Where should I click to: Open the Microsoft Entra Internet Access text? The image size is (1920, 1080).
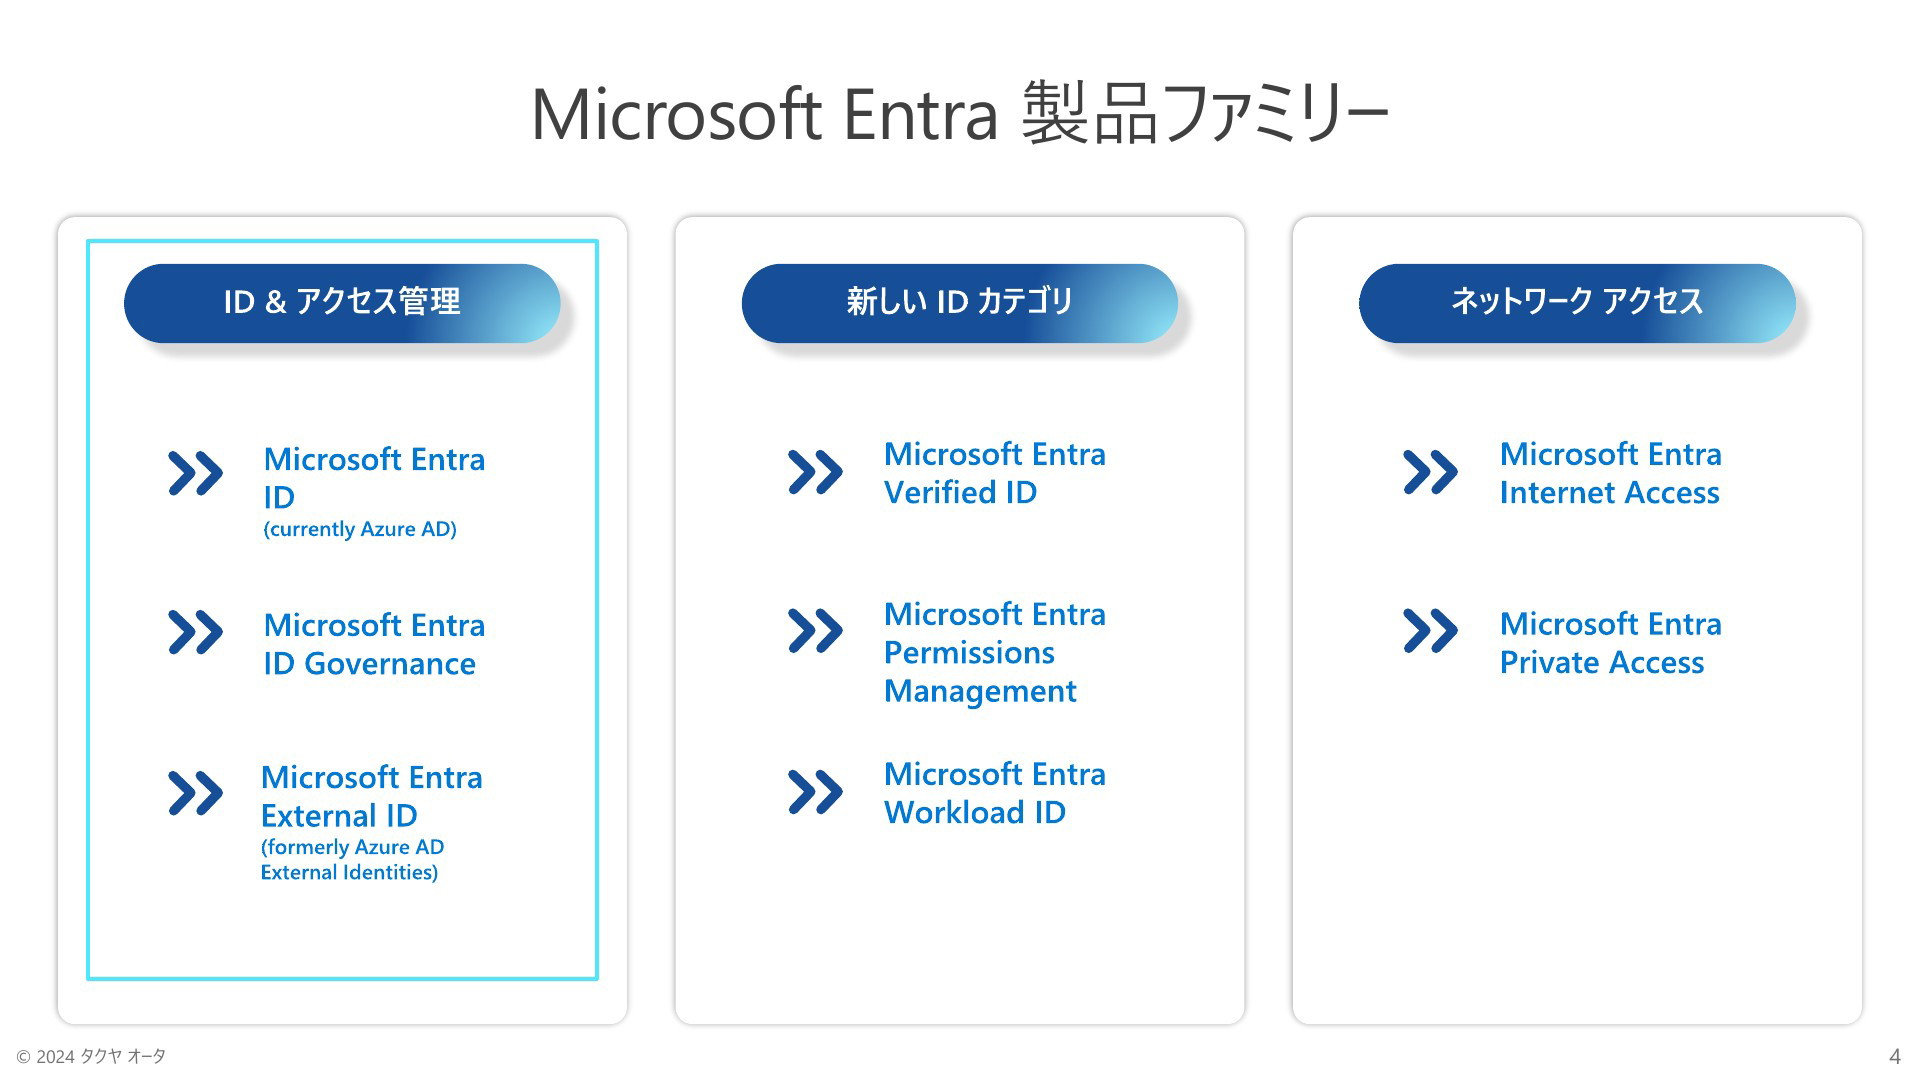pos(1611,473)
